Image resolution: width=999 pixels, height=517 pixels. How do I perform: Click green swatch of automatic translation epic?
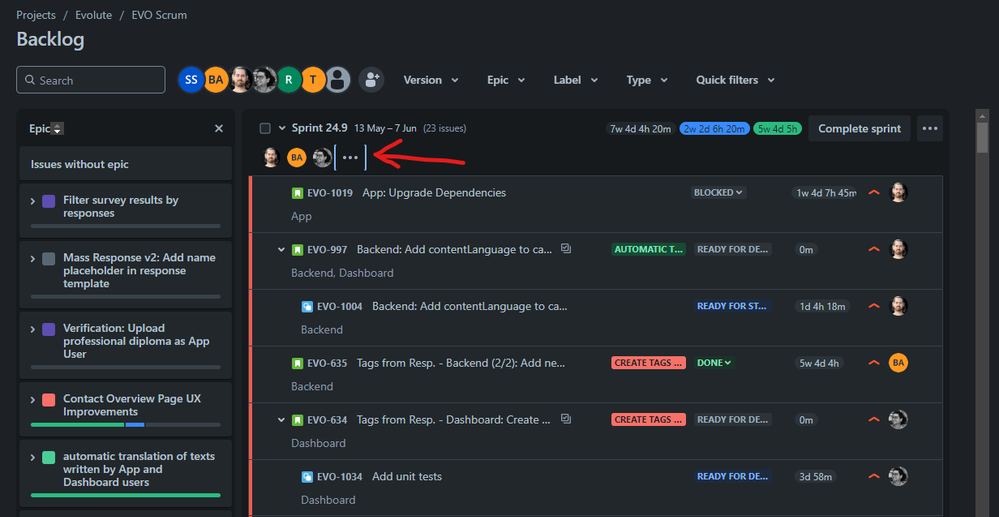pos(48,457)
